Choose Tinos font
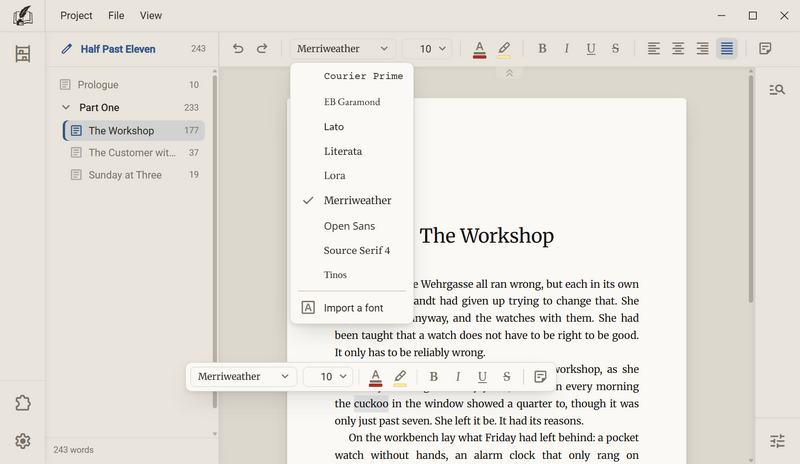Screen dimensions: 800x464 point(352,275)
